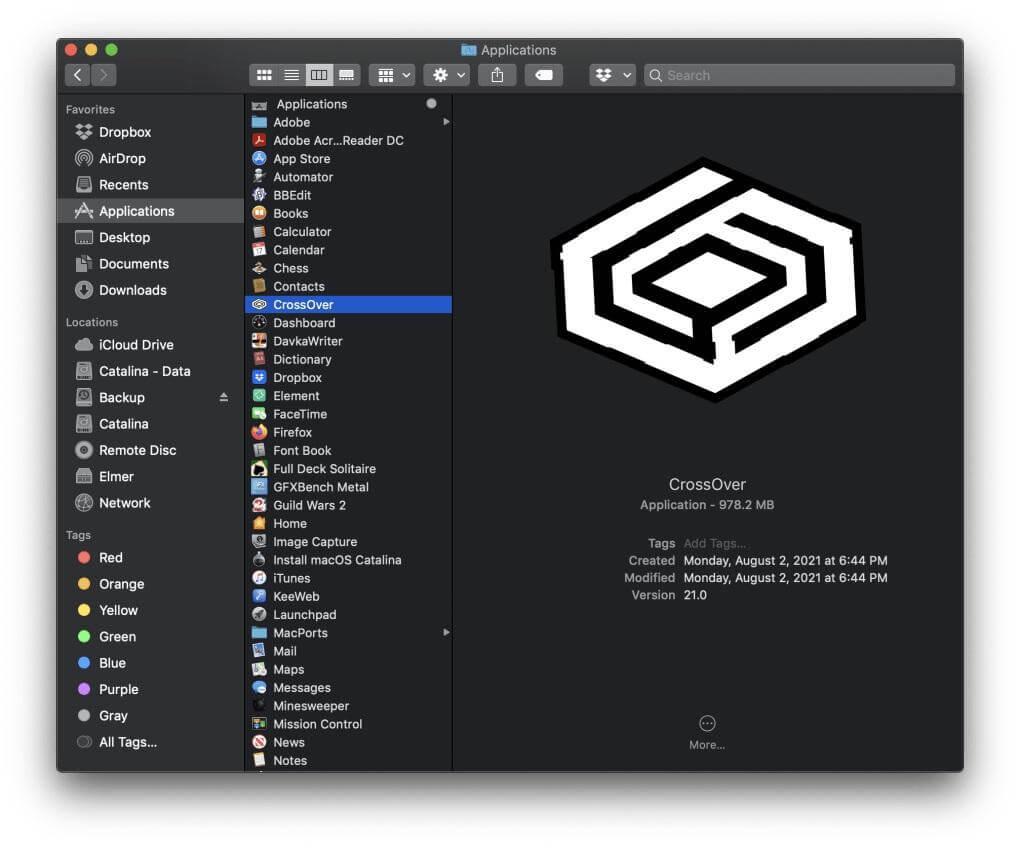The image size is (1020, 847).
Task: Select the FaceTime app icon
Action: pos(259,414)
